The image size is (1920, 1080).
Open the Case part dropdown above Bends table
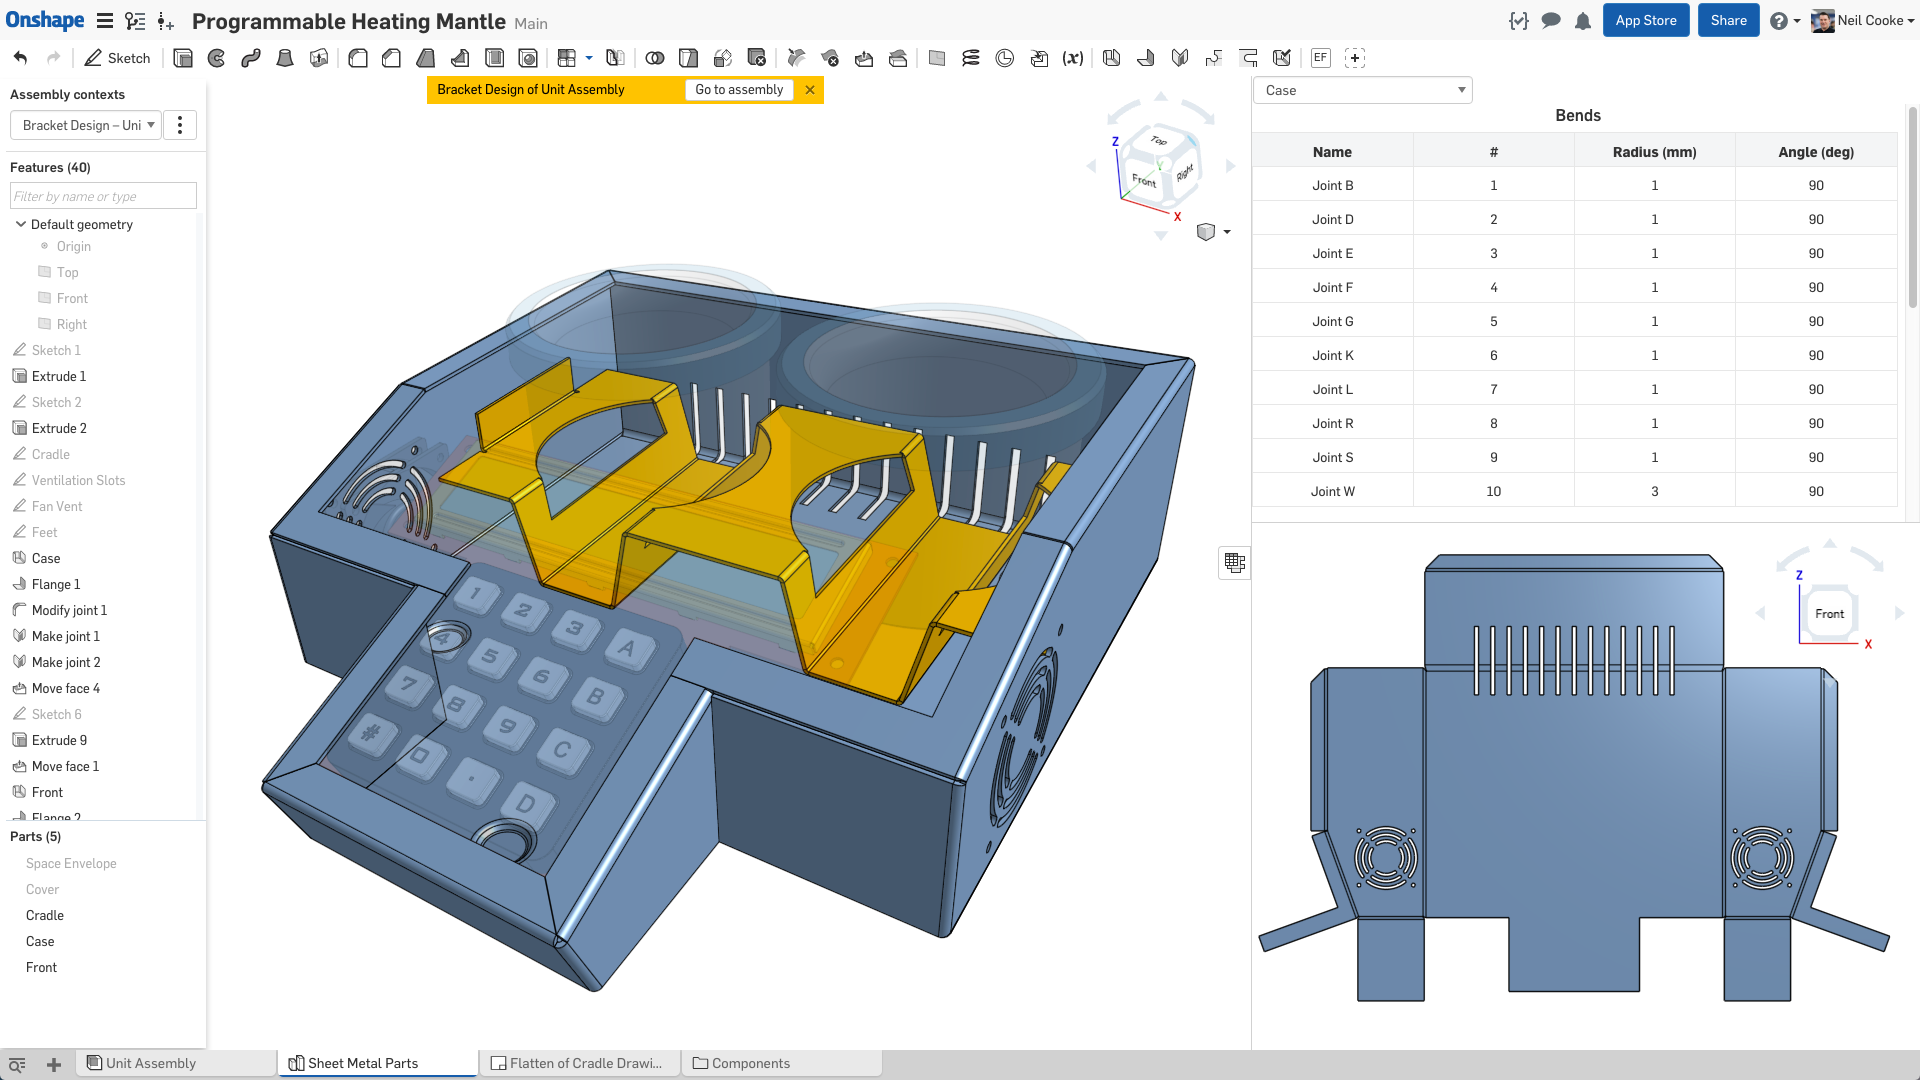(1362, 90)
